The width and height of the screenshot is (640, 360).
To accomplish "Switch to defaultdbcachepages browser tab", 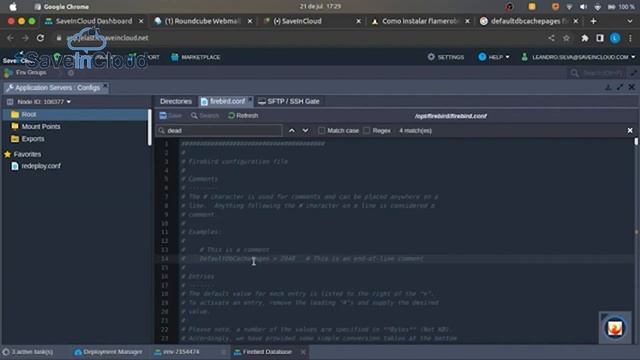I will pyautogui.click(x=529, y=21).
